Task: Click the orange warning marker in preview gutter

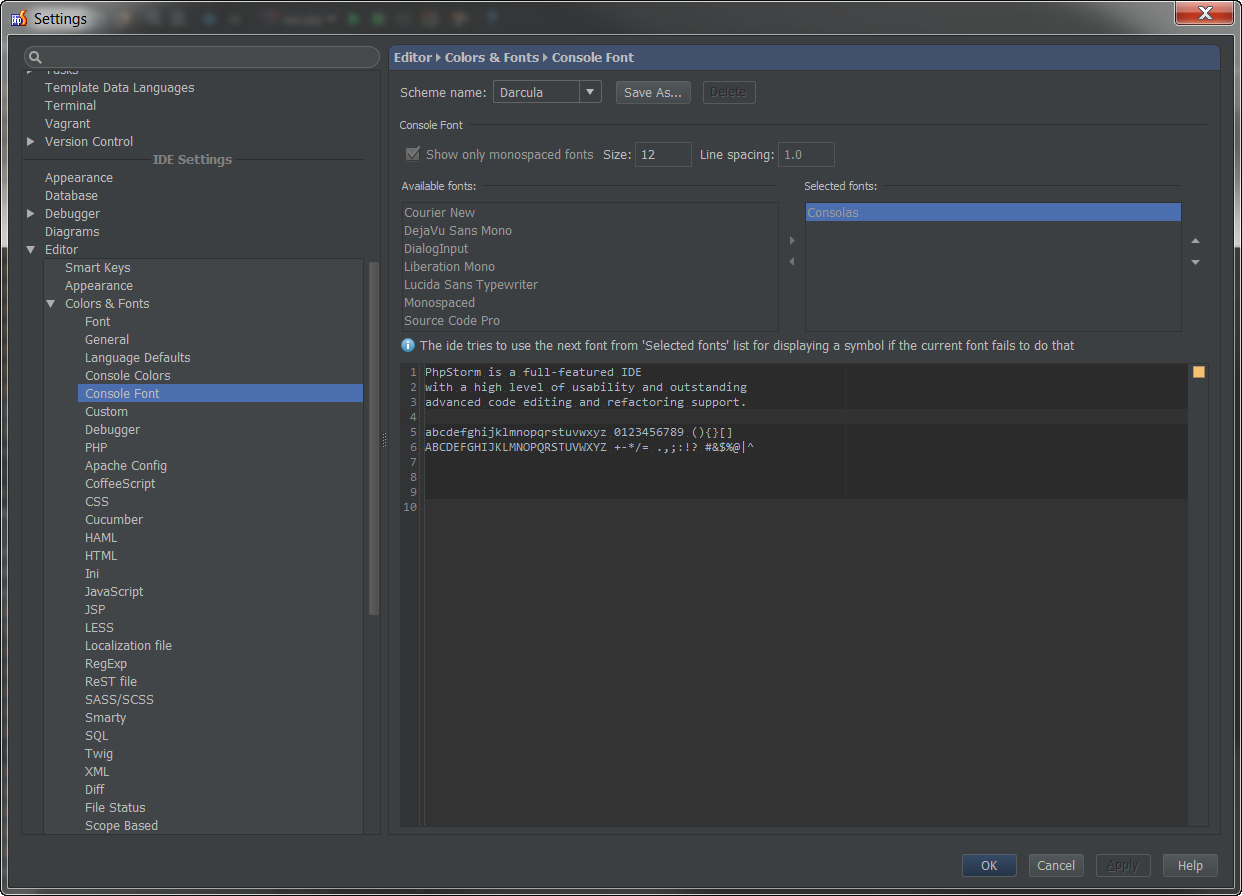Action: (1199, 372)
